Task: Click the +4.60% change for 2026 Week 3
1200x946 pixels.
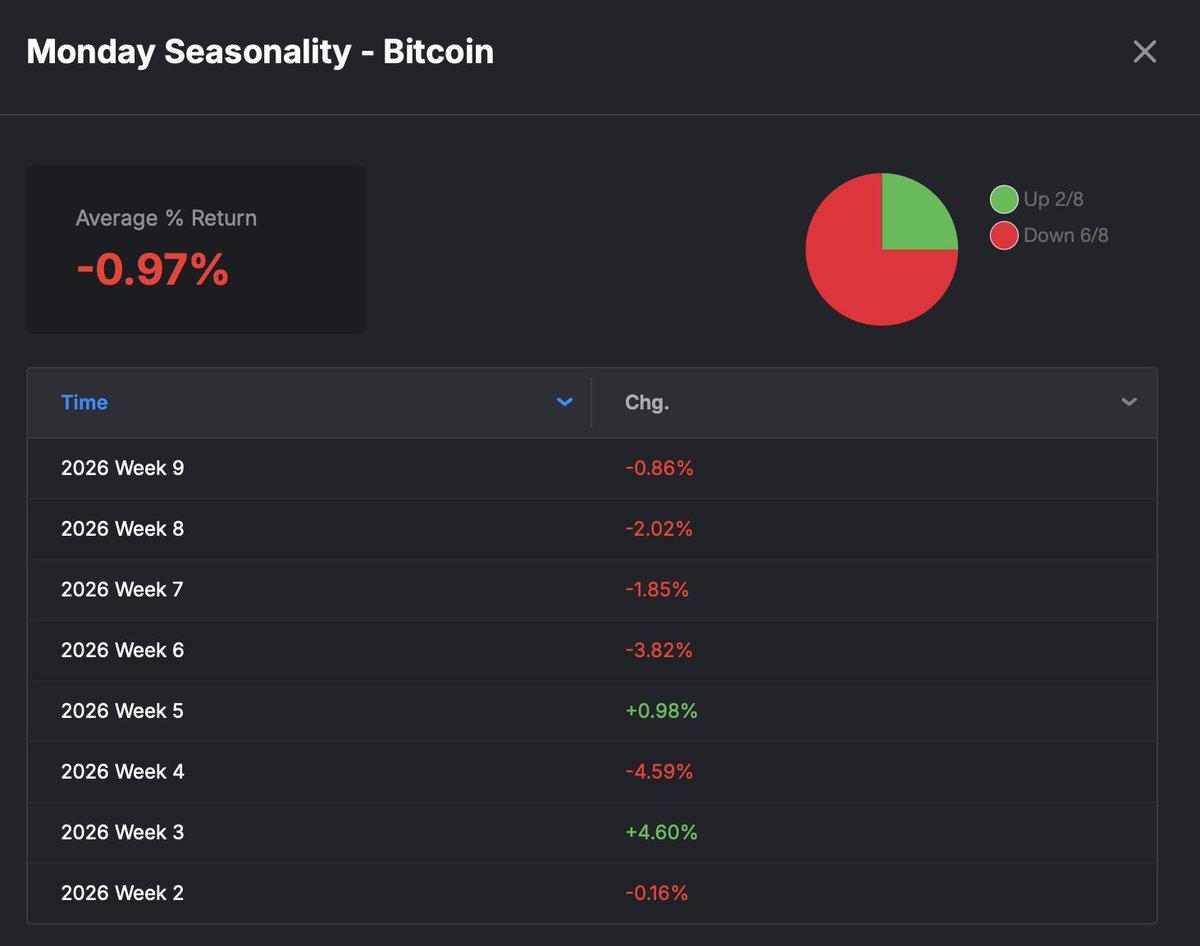Action: (x=662, y=832)
